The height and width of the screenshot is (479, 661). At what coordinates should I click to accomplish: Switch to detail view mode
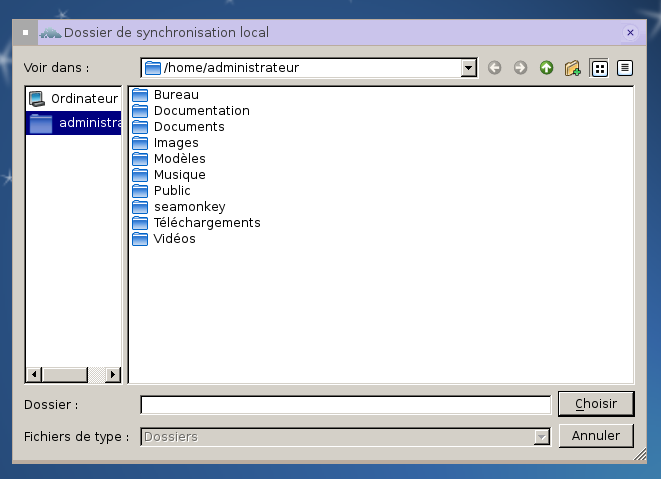[x=625, y=68]
